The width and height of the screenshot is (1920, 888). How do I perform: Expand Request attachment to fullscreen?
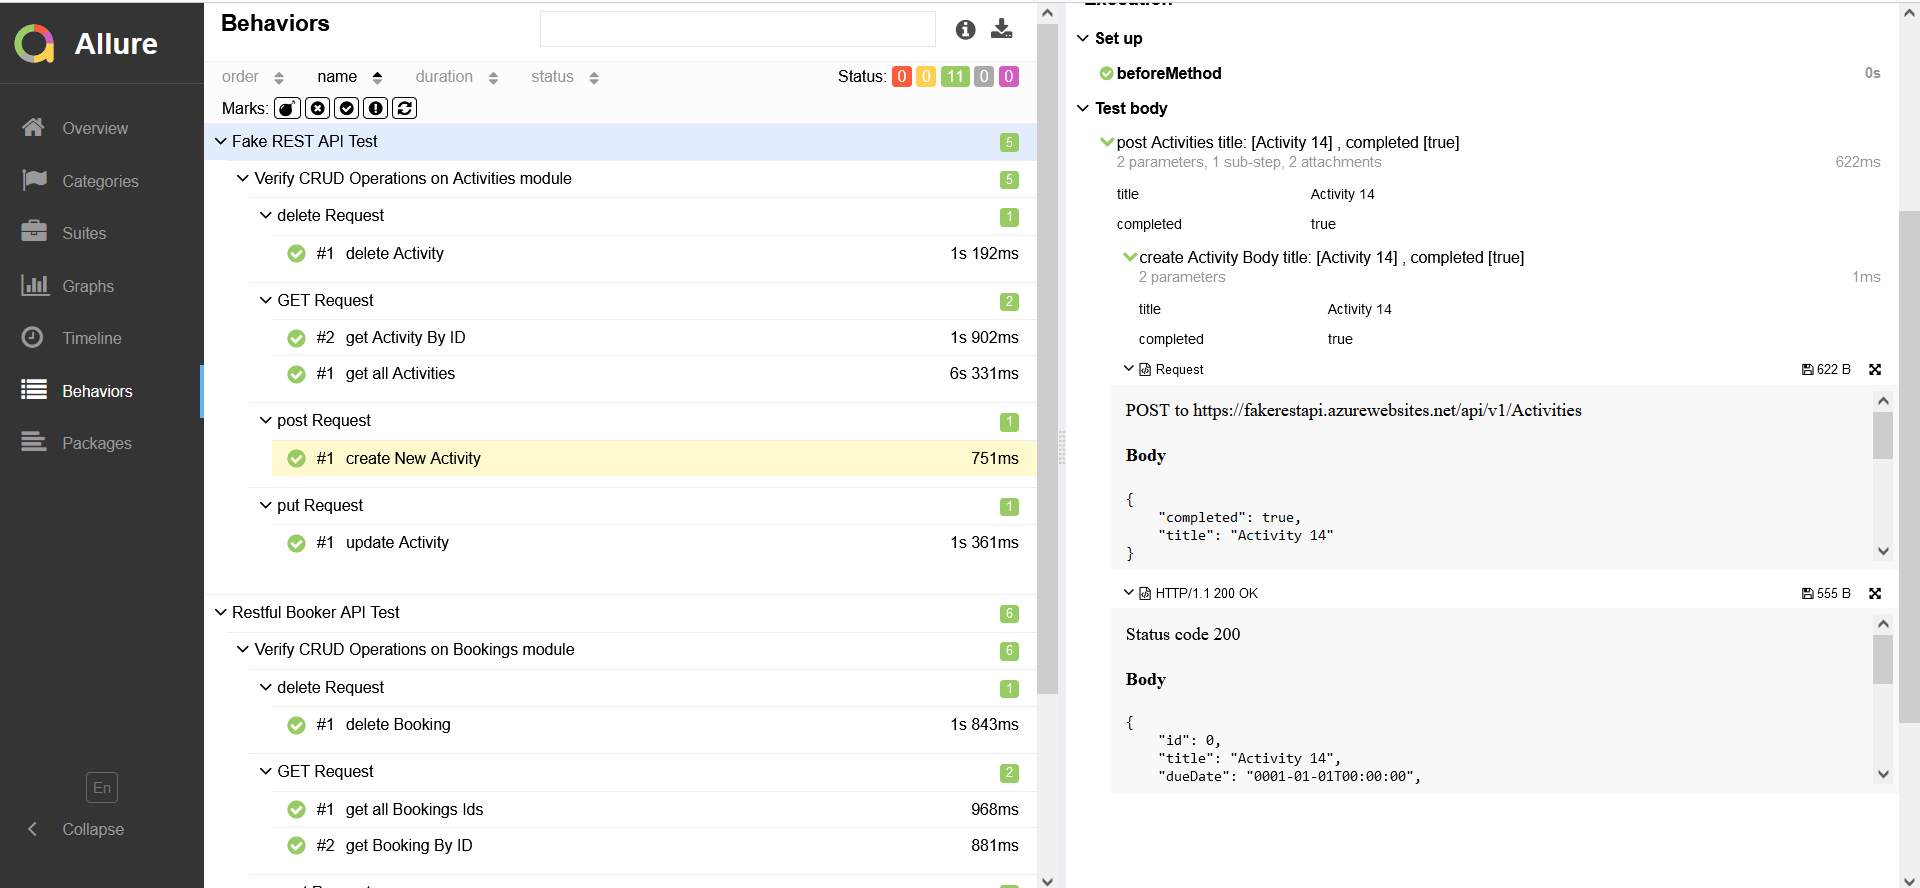coord(1875,370)
